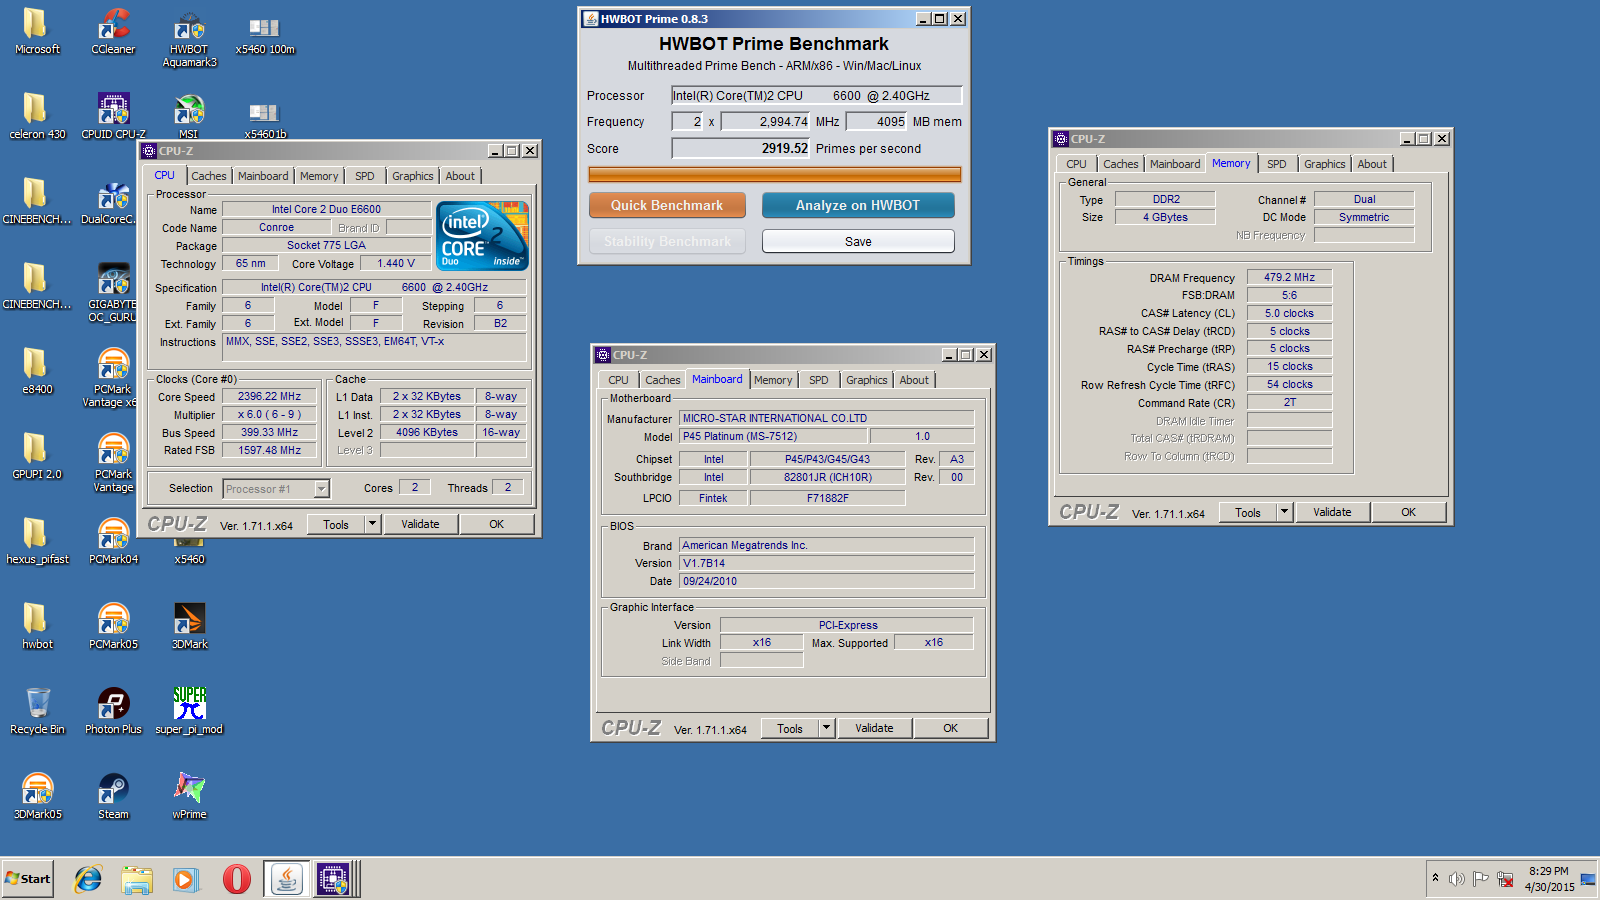
Task: Click Validate in the left CPU-Z window
Action: [x=420, y=524]
